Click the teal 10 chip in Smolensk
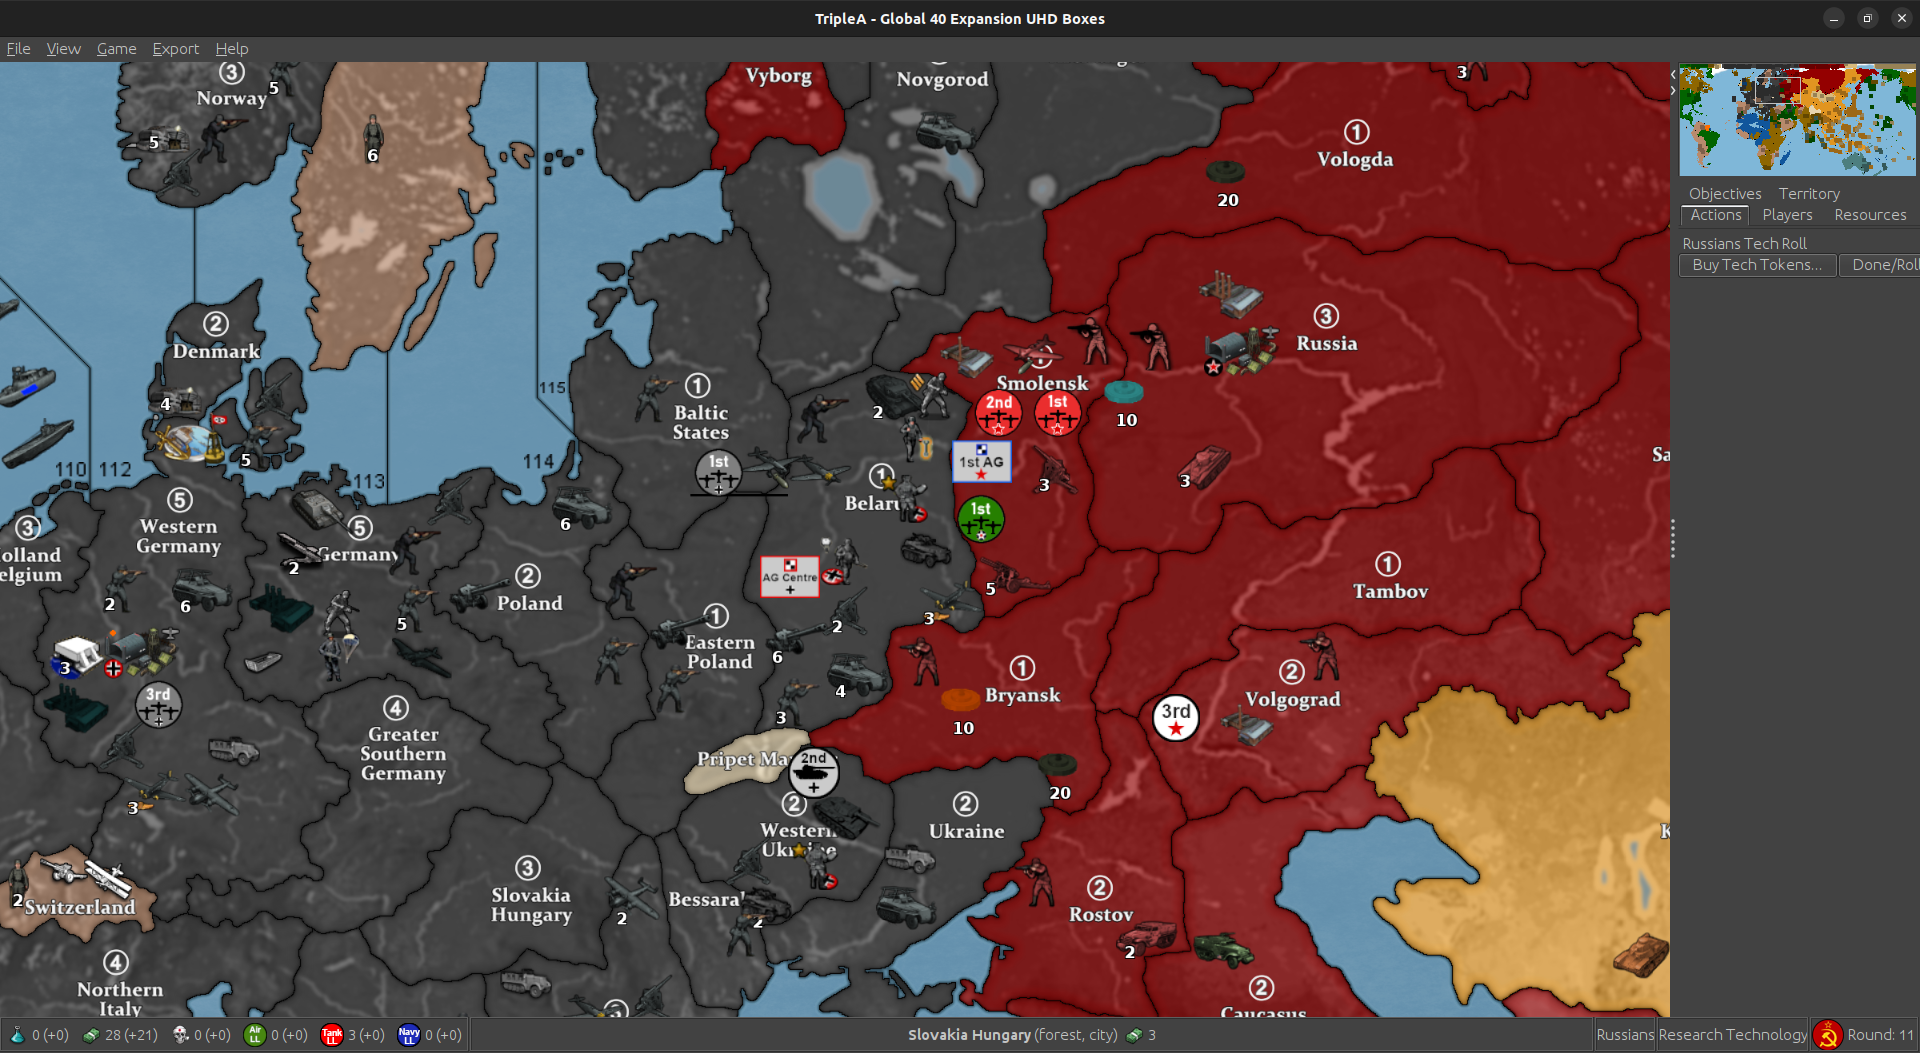The height and width of the screenshot is (1053, 1920). coord(1124,392)
